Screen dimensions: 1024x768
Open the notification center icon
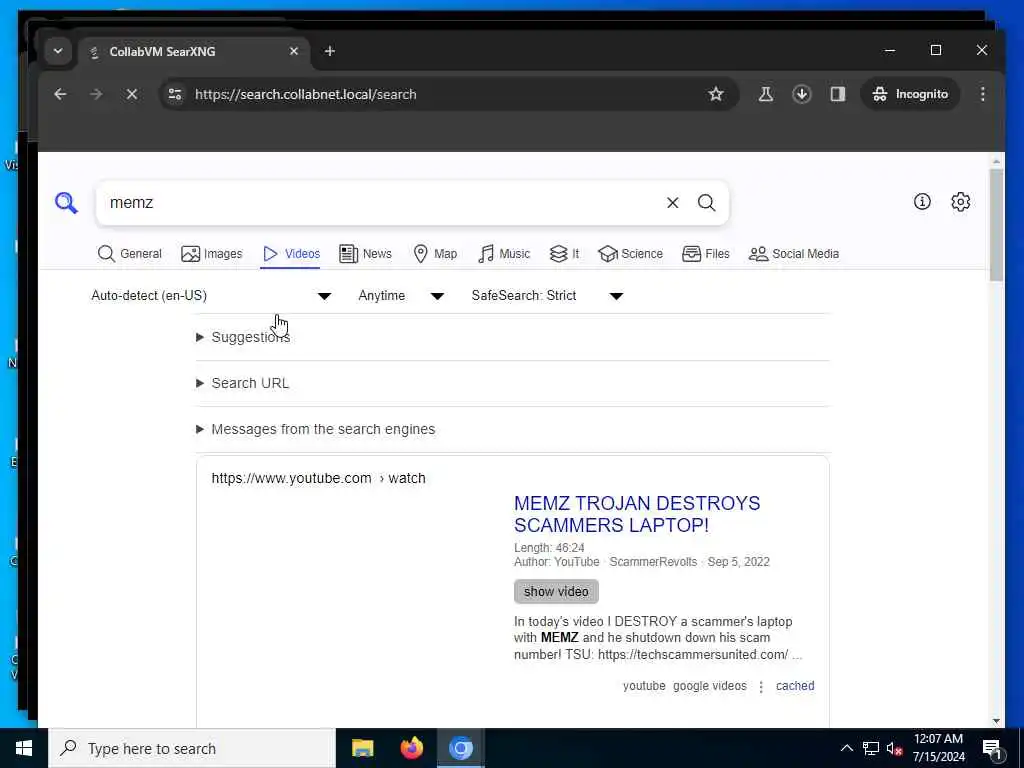tap(991, 748)
